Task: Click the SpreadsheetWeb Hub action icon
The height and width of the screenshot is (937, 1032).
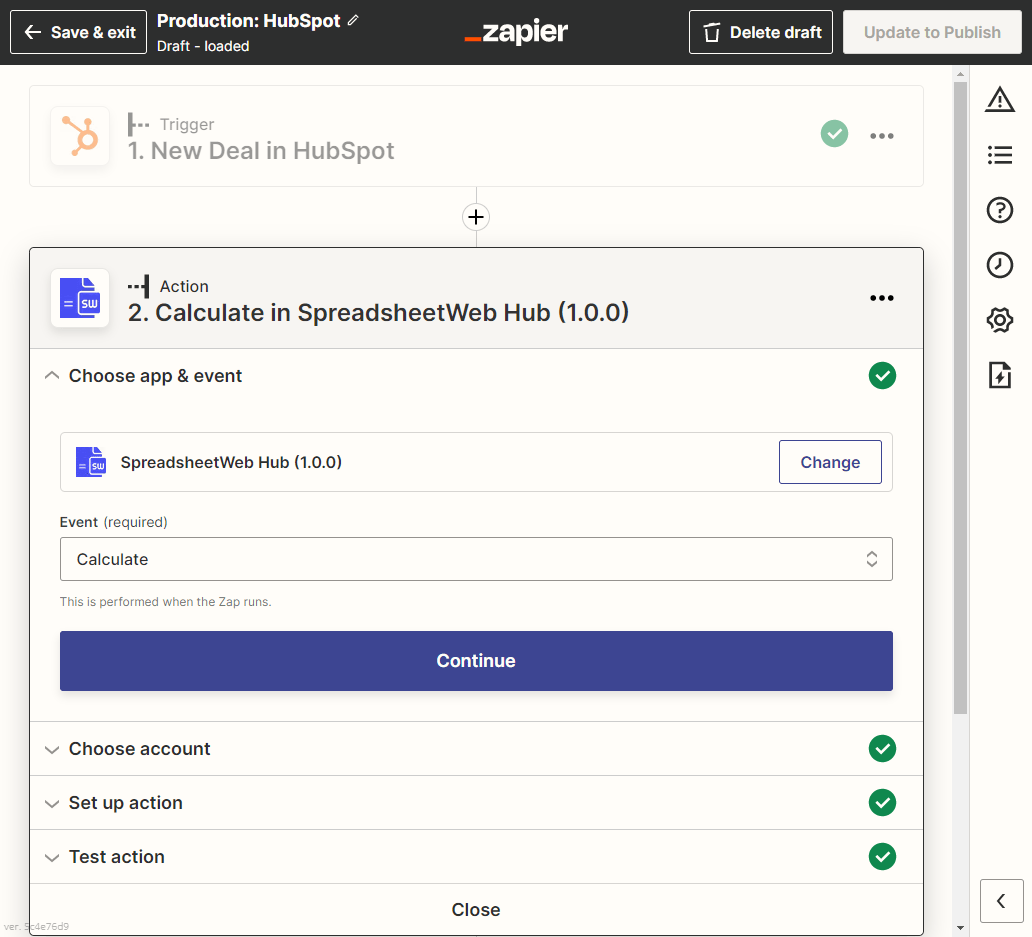Action: point(80,298)
